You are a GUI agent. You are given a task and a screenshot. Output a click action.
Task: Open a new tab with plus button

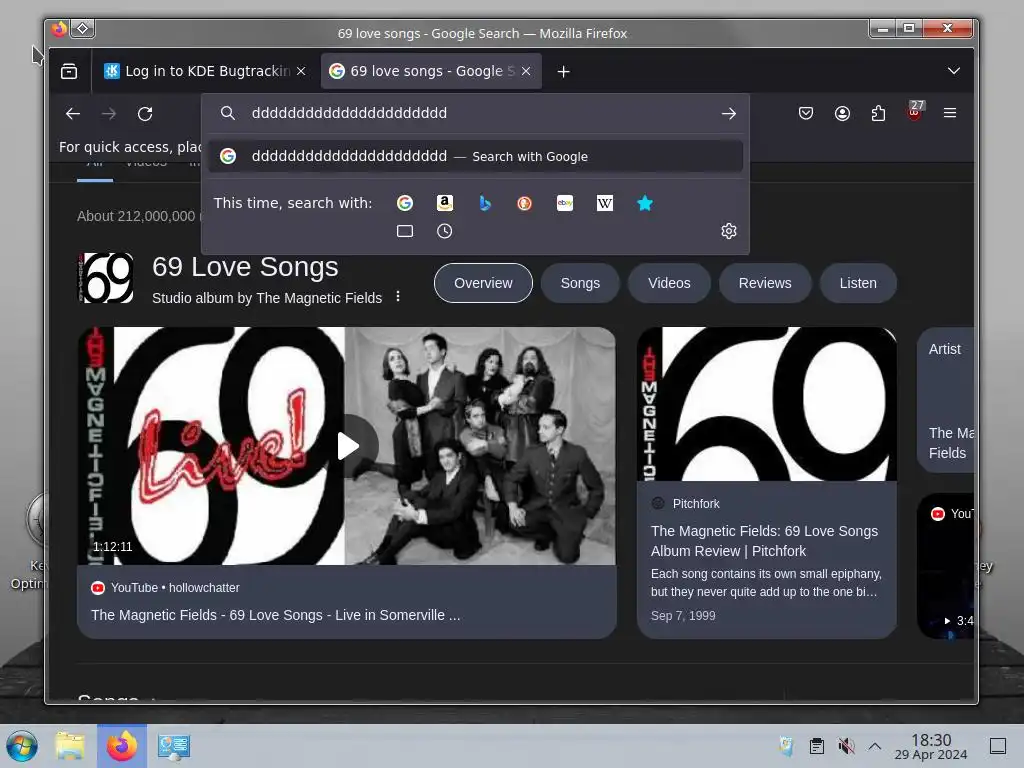pos(564,72)
